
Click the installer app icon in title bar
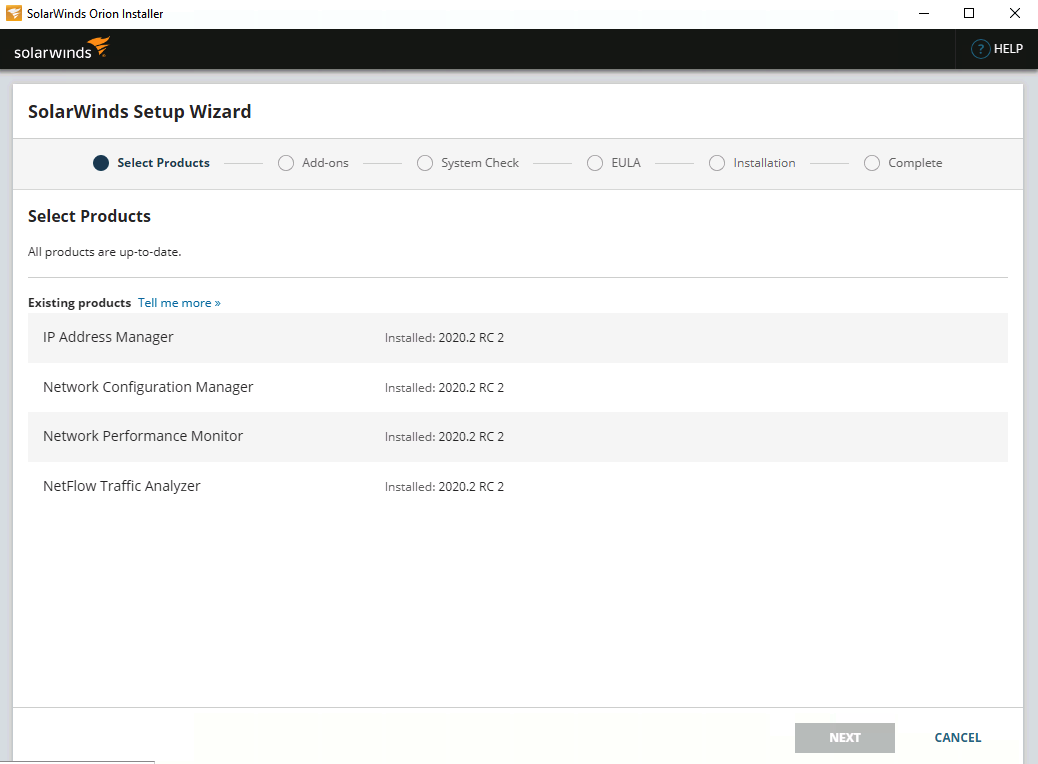pos(13,13)
